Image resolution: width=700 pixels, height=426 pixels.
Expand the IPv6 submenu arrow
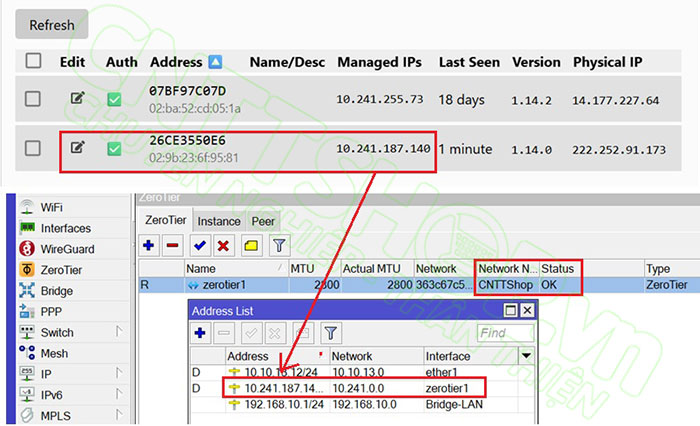coord(119,394)
